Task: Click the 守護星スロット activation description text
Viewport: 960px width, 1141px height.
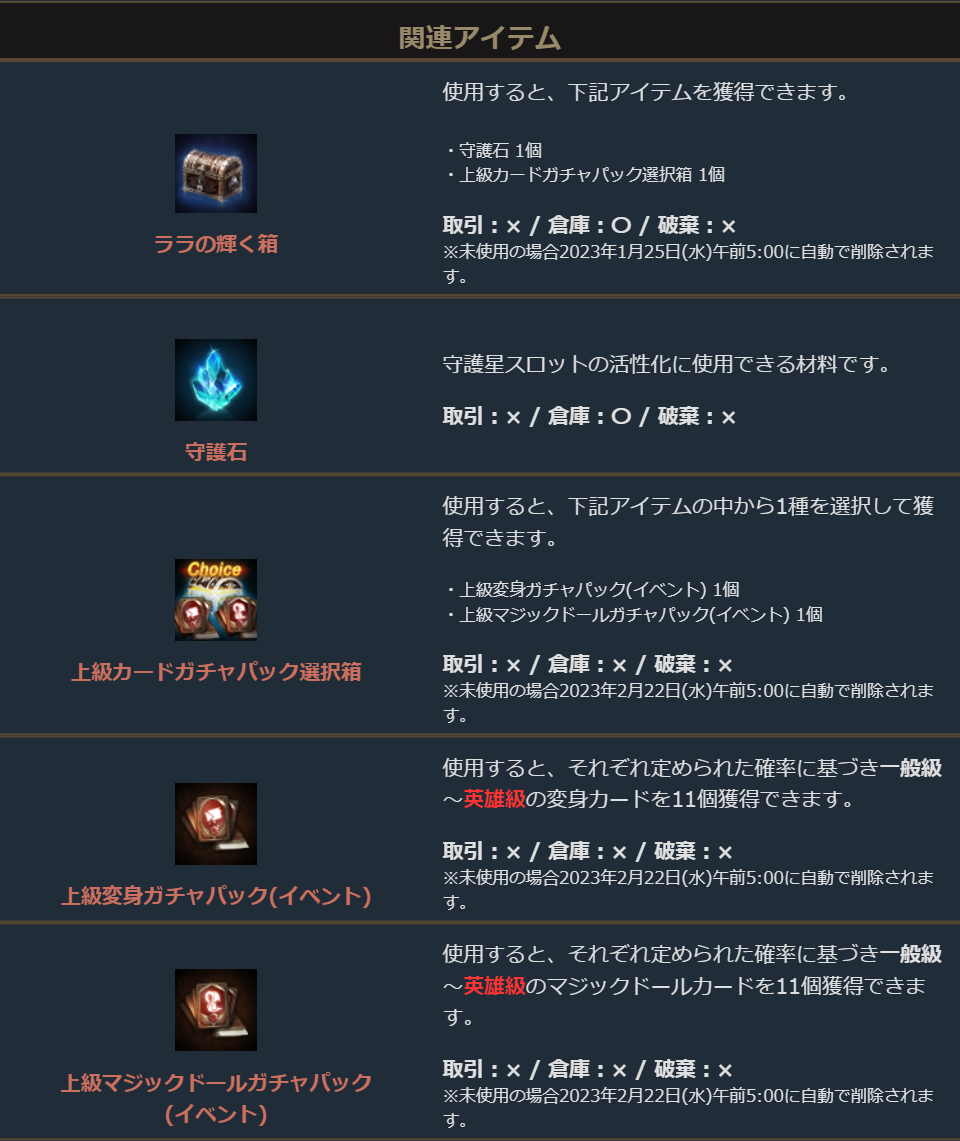Action: pyautogui.click(x=667, y=364)
